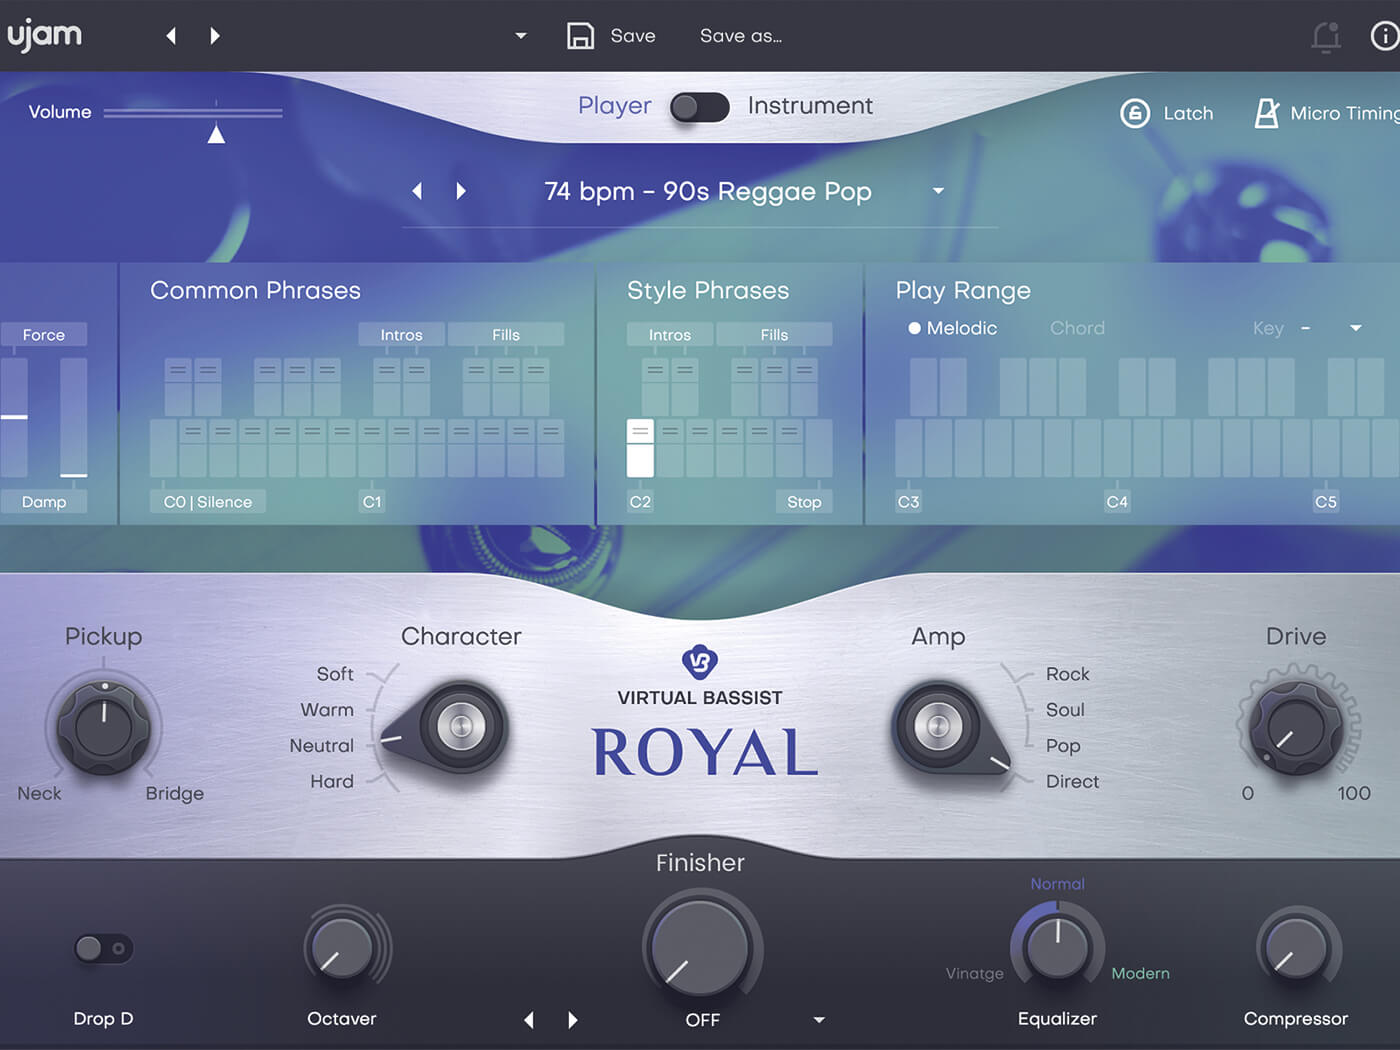The height and width of the screenshot is (1050, 1400).
Task: Toggle the Drop D switch
Action: pyautogui.click(x=103, y=948)
